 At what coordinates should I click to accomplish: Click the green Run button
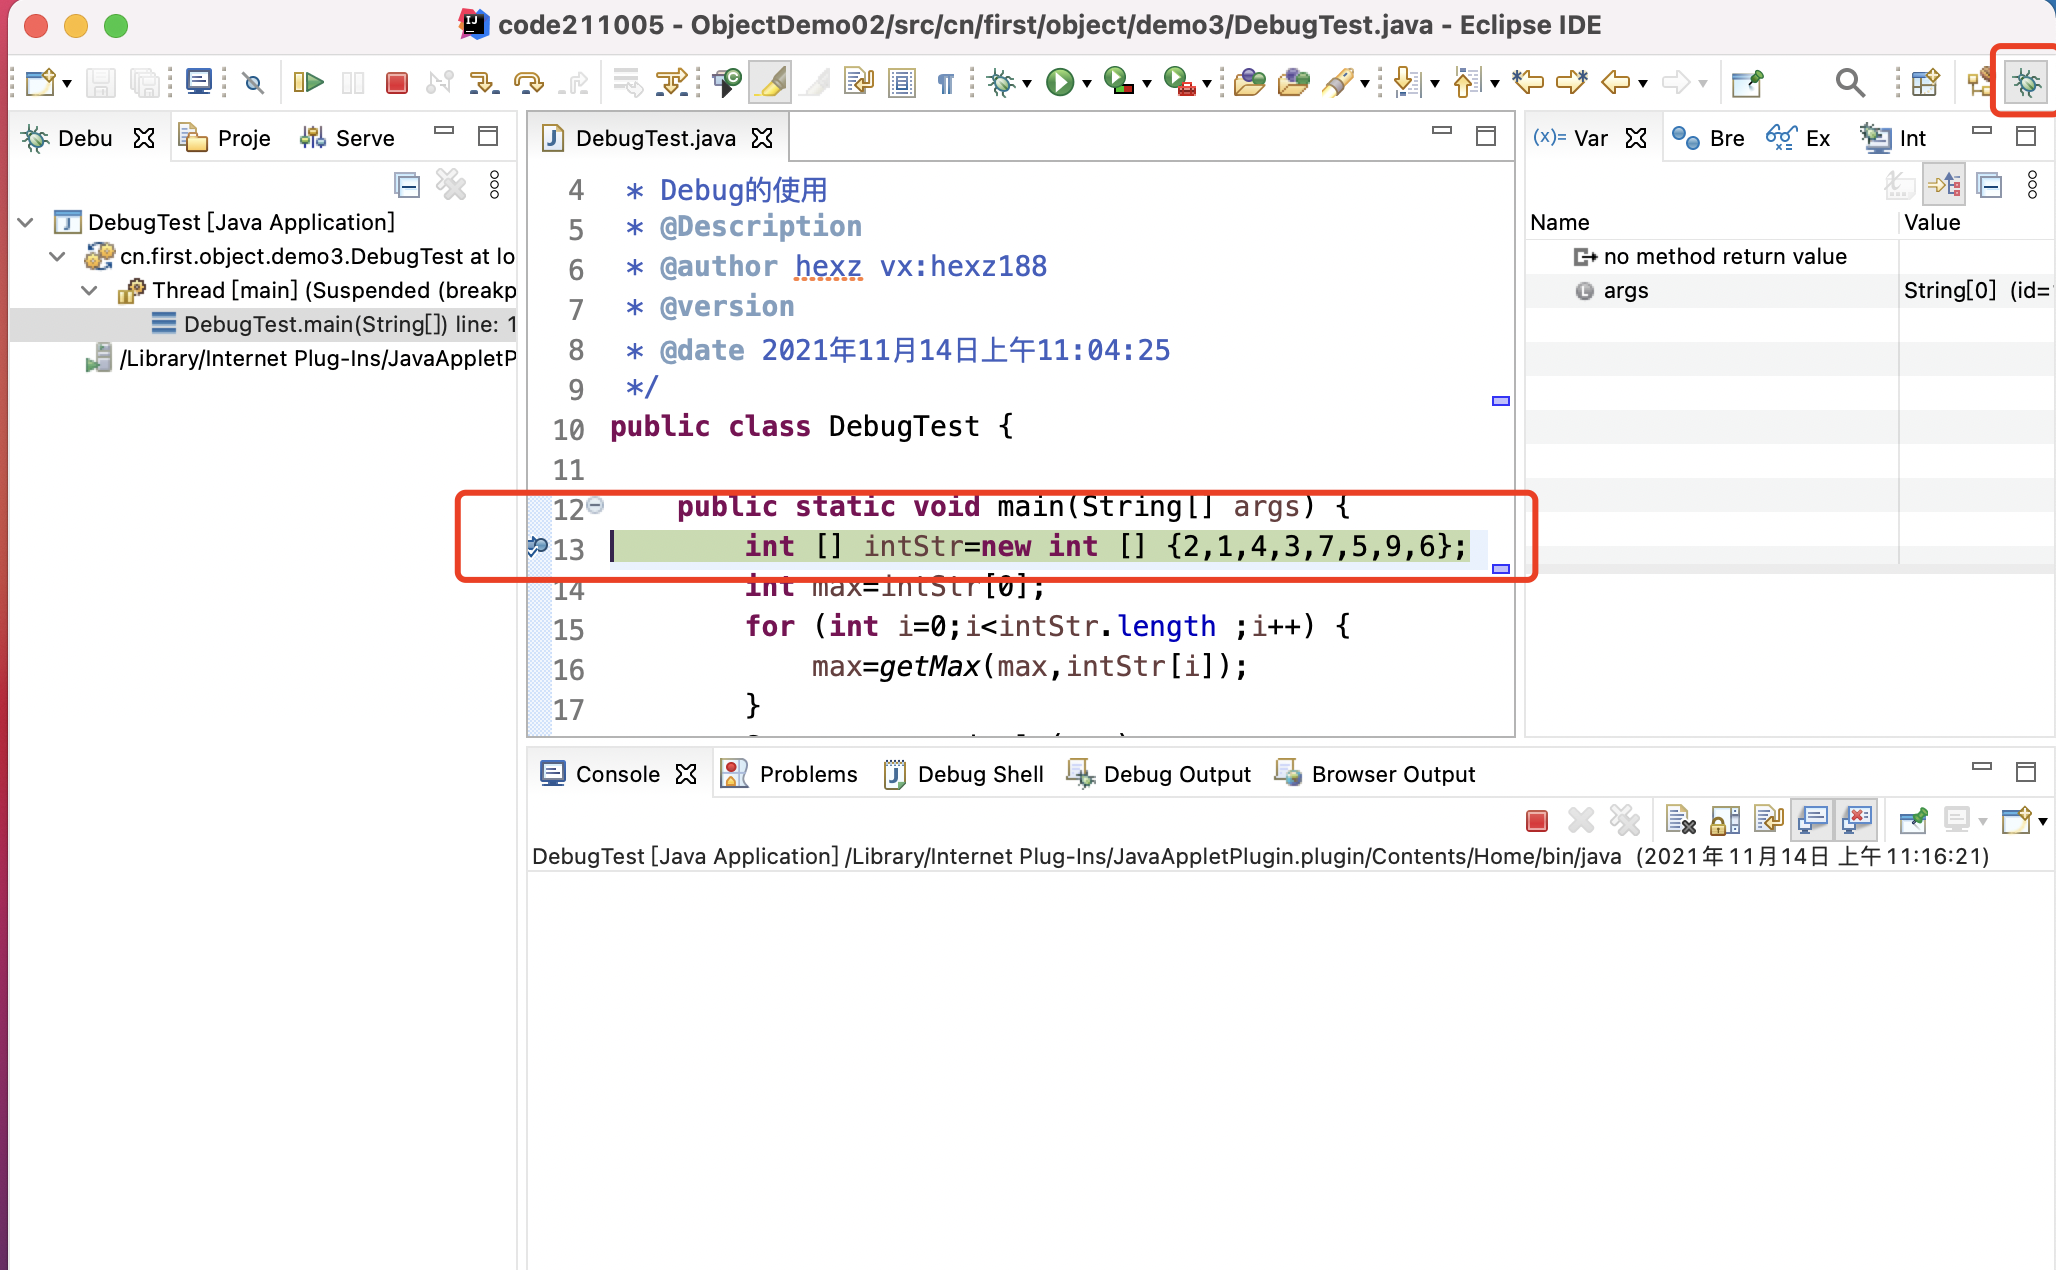click(1059, 82)
